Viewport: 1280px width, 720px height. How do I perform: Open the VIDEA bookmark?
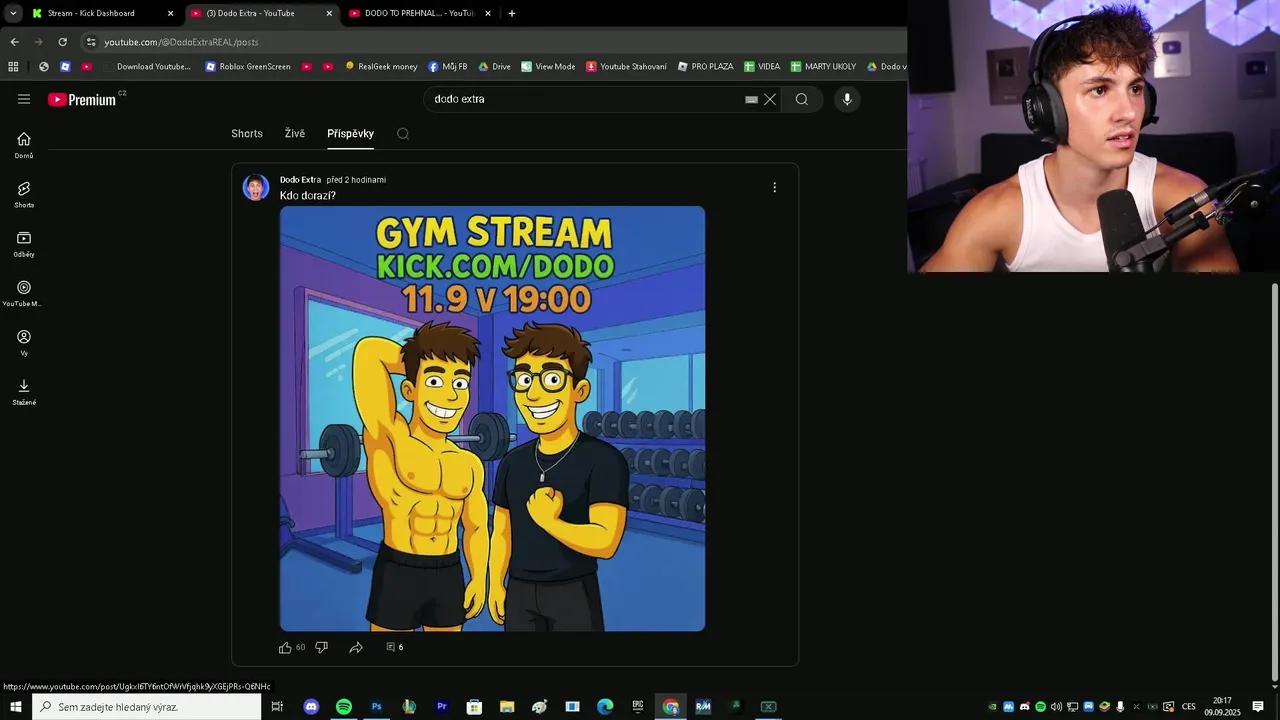(762, 67)
